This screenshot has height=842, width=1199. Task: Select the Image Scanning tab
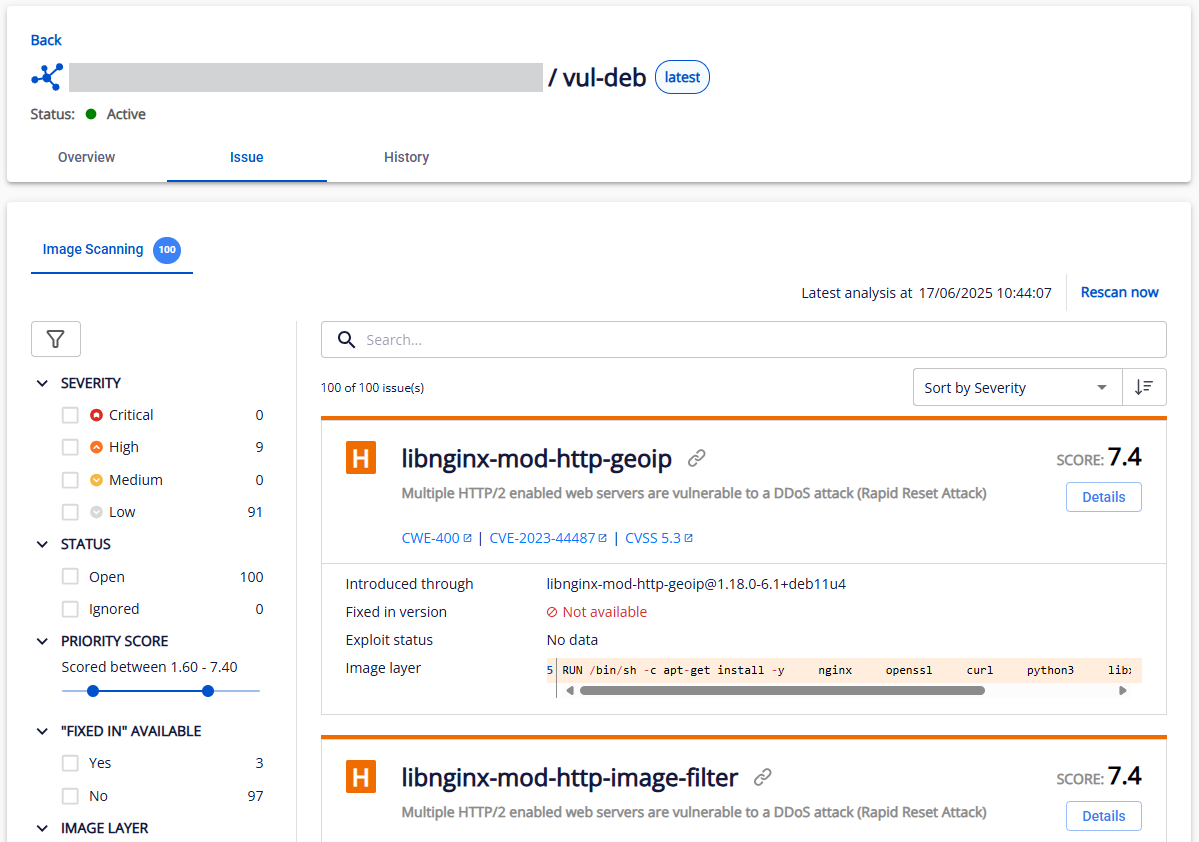pos(112,249)
